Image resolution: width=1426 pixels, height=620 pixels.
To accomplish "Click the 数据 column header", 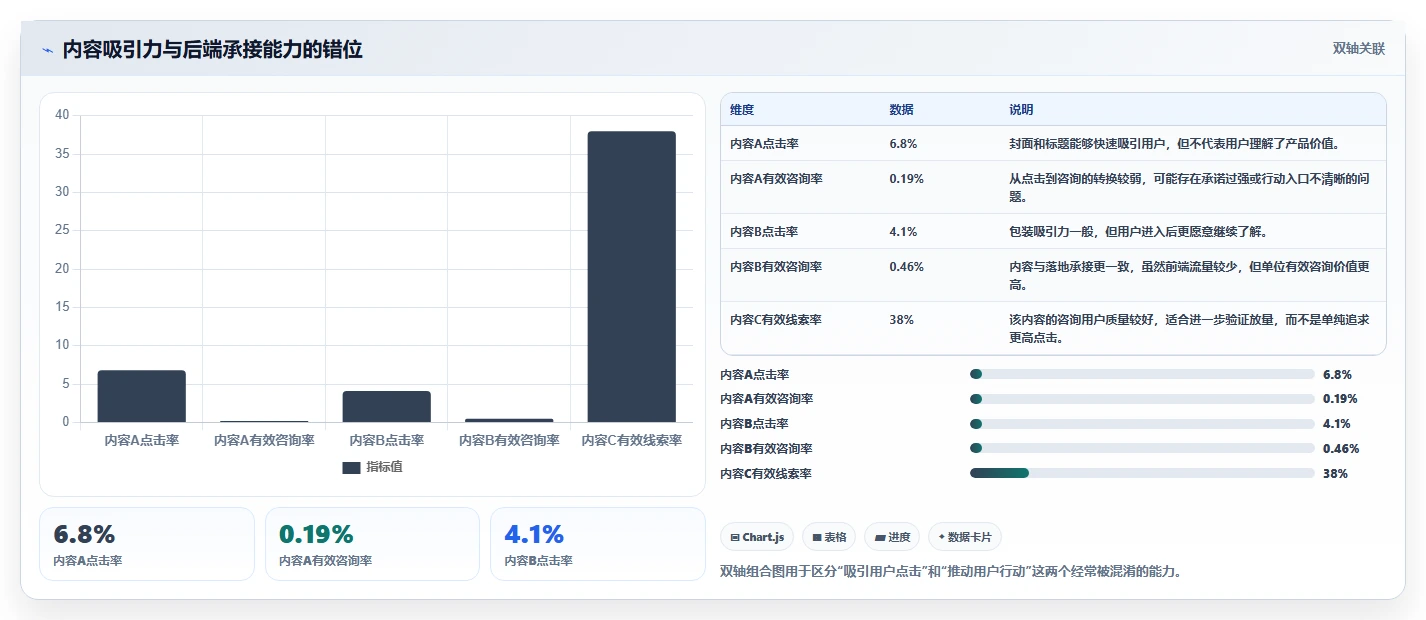I will click(901, 110).
